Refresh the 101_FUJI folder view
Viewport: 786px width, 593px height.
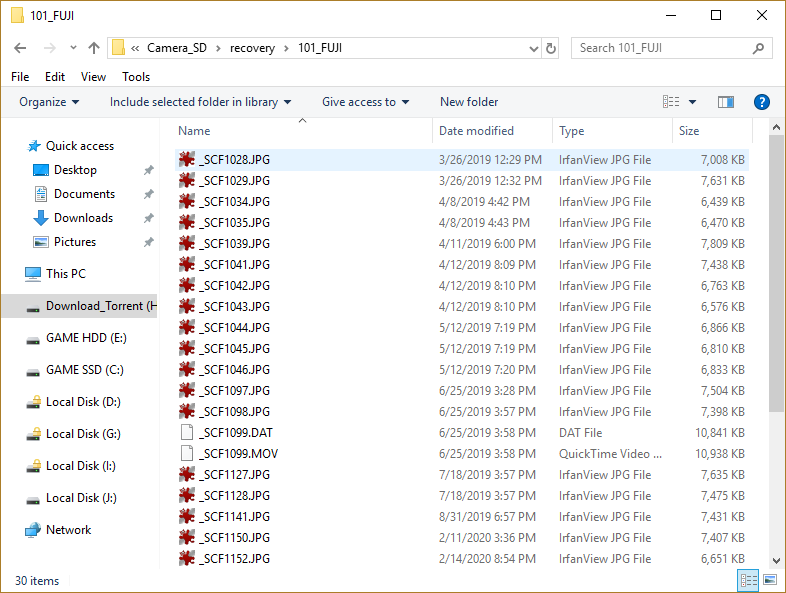(x=551, y=48)
